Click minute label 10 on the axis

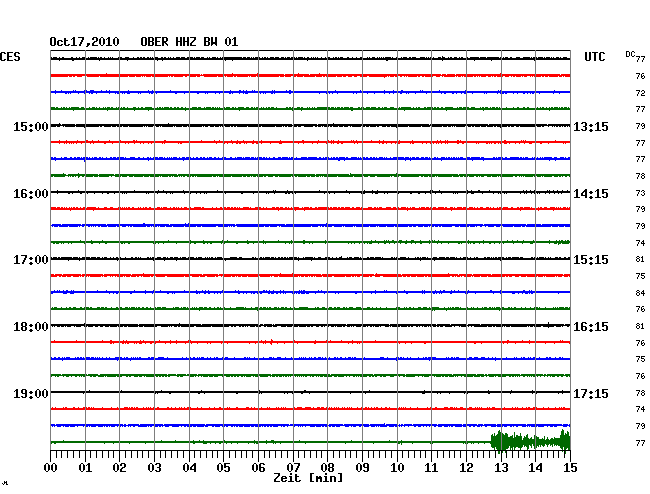point(397,467)
